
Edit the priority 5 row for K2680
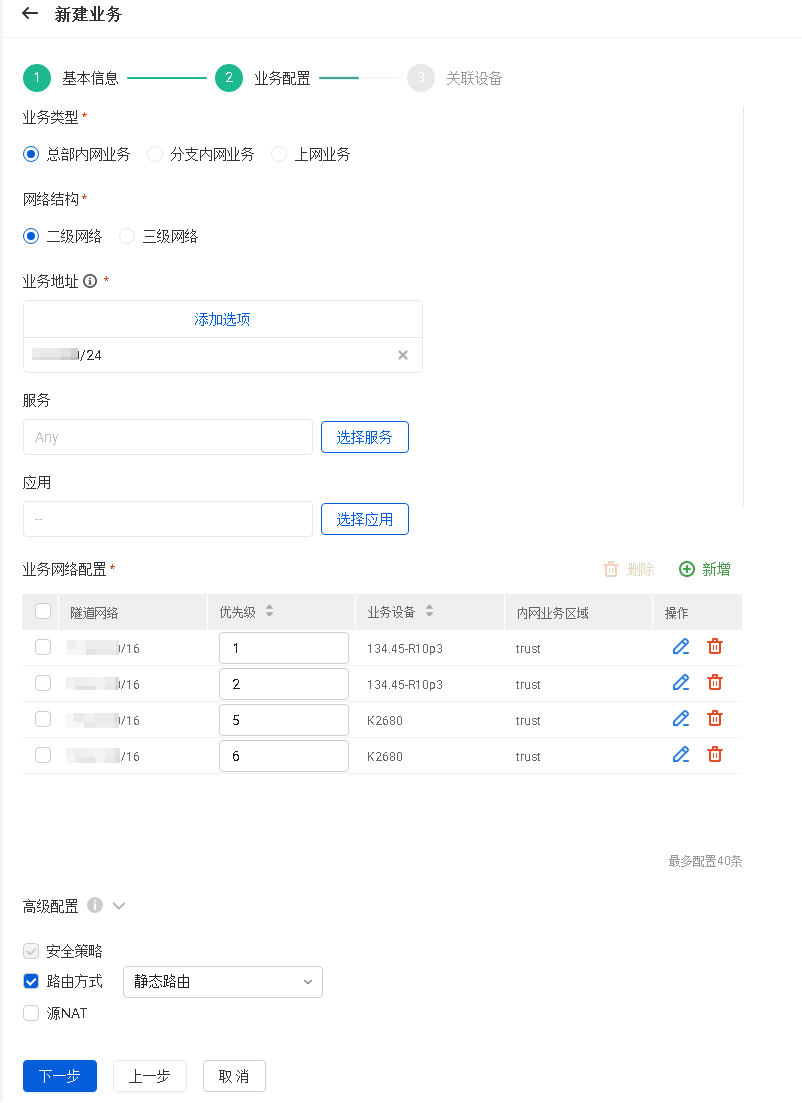(681, 719)
